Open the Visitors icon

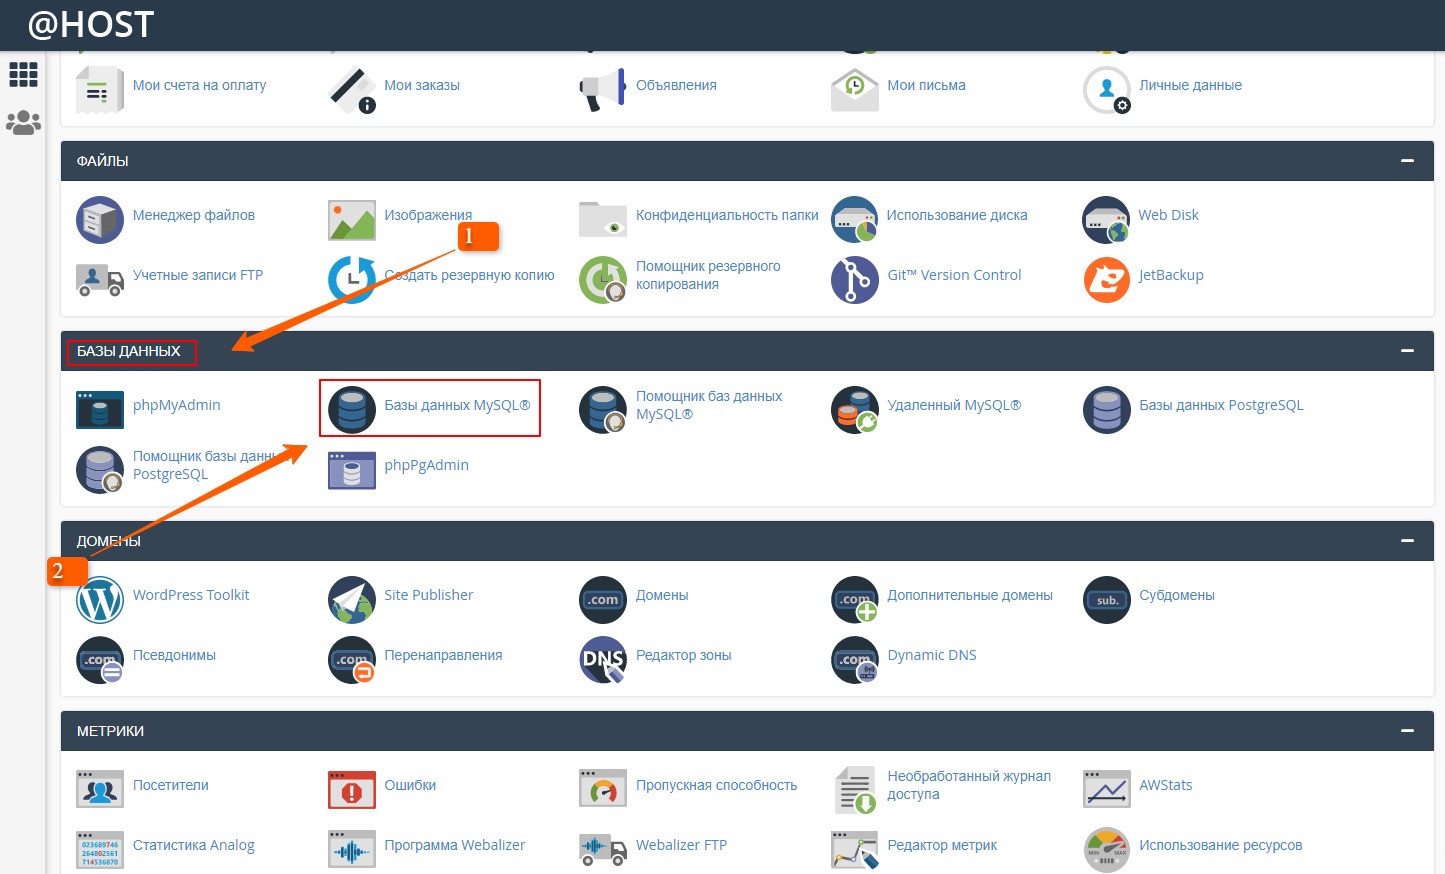point(100,790)
